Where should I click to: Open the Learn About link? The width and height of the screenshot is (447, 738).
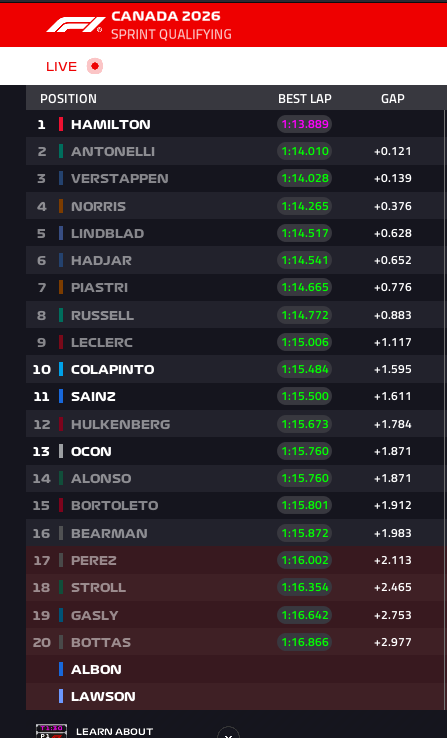click(114, 731)
